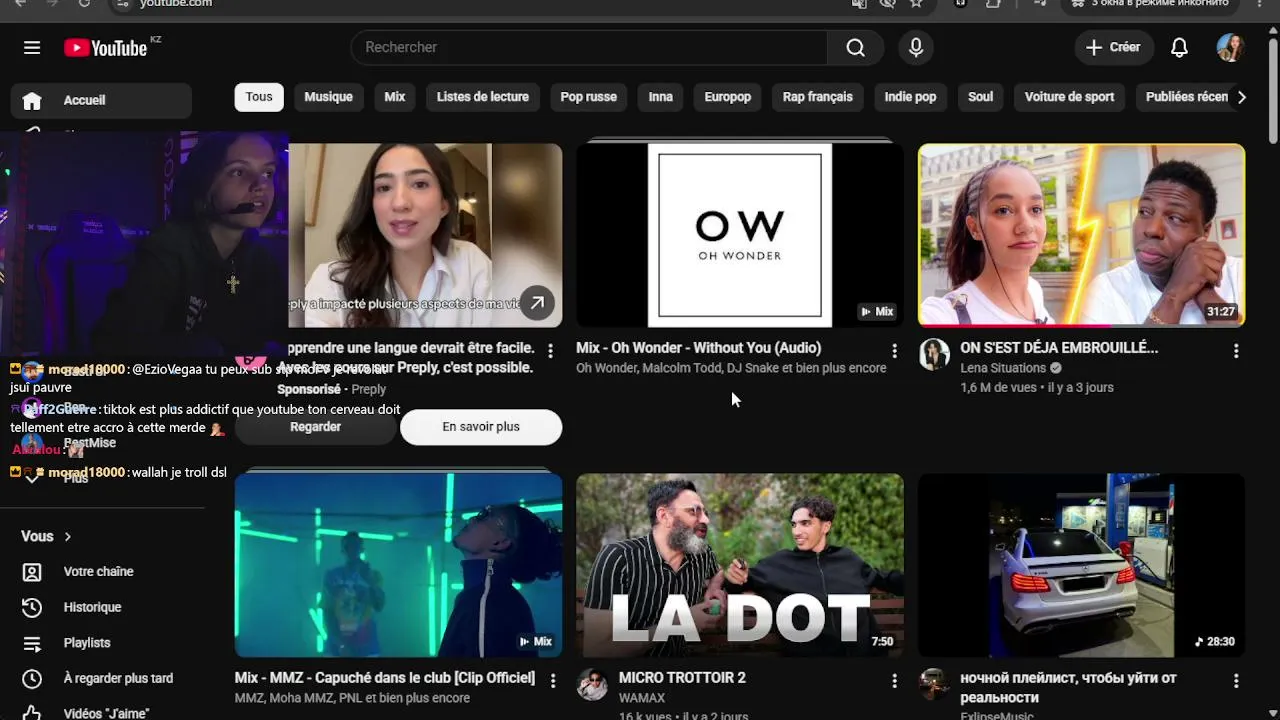Select the Musique filter chip
1280x720 pixels.
click(328, 97)
